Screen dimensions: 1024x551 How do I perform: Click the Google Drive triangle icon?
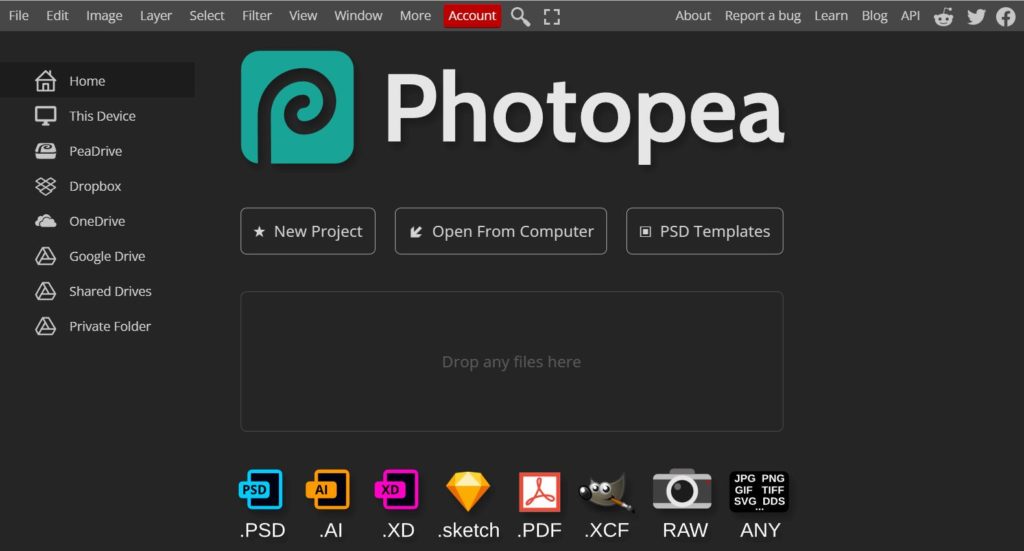46,256
